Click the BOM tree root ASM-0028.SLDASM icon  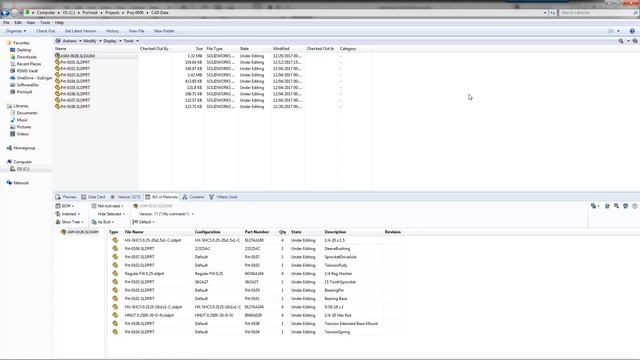tap(63, 232)
